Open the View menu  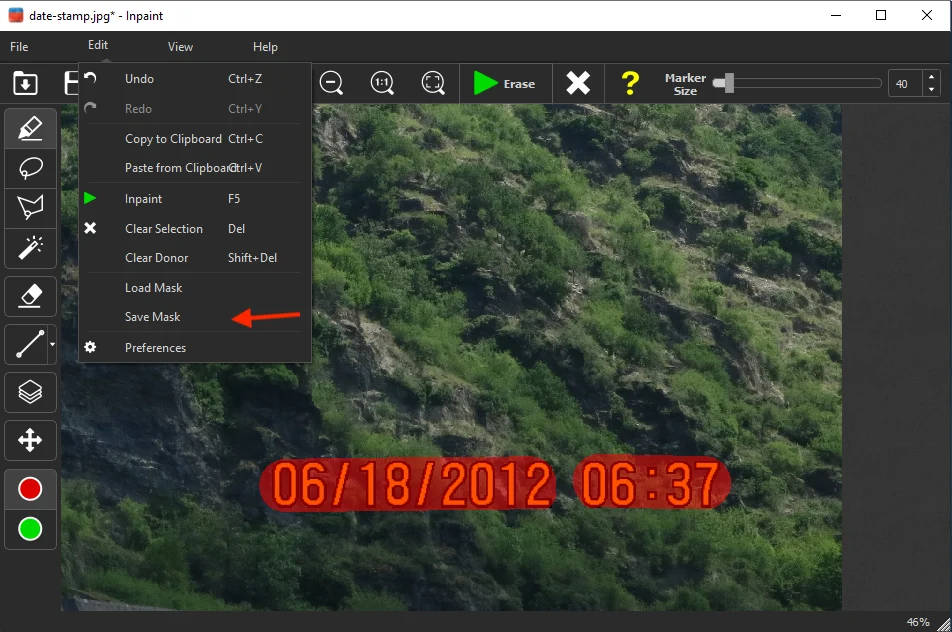(x=180, y=47)
